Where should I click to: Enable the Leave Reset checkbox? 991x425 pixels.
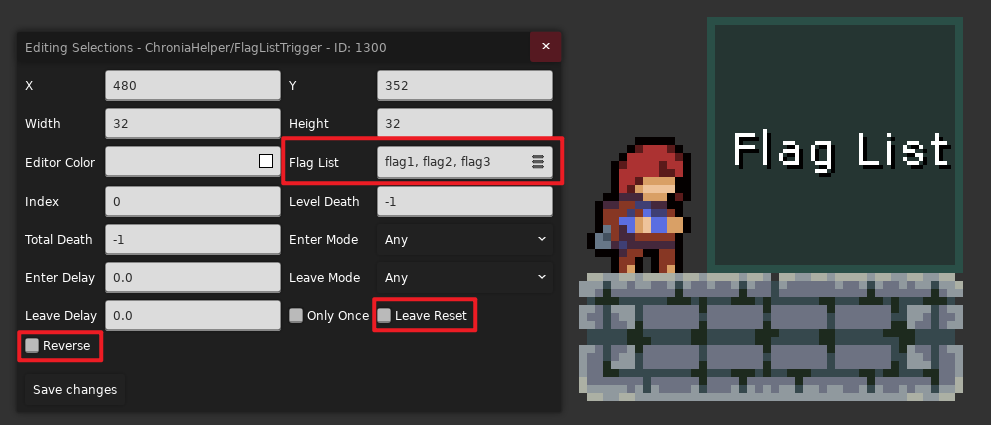click(384, 315)
